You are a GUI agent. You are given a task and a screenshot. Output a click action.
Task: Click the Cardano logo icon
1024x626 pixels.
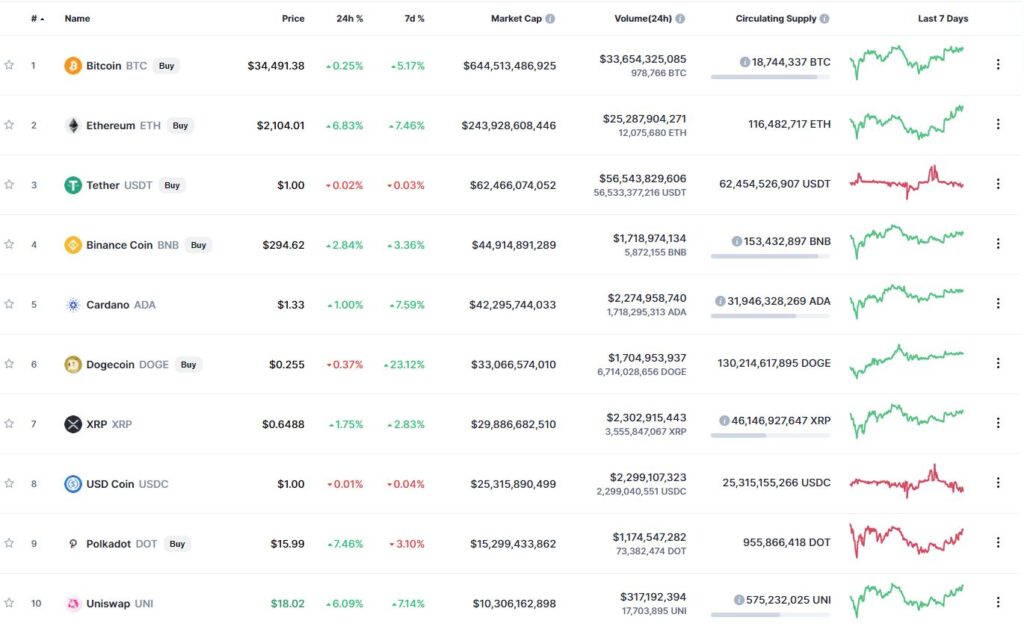click(x=73, y=305)
